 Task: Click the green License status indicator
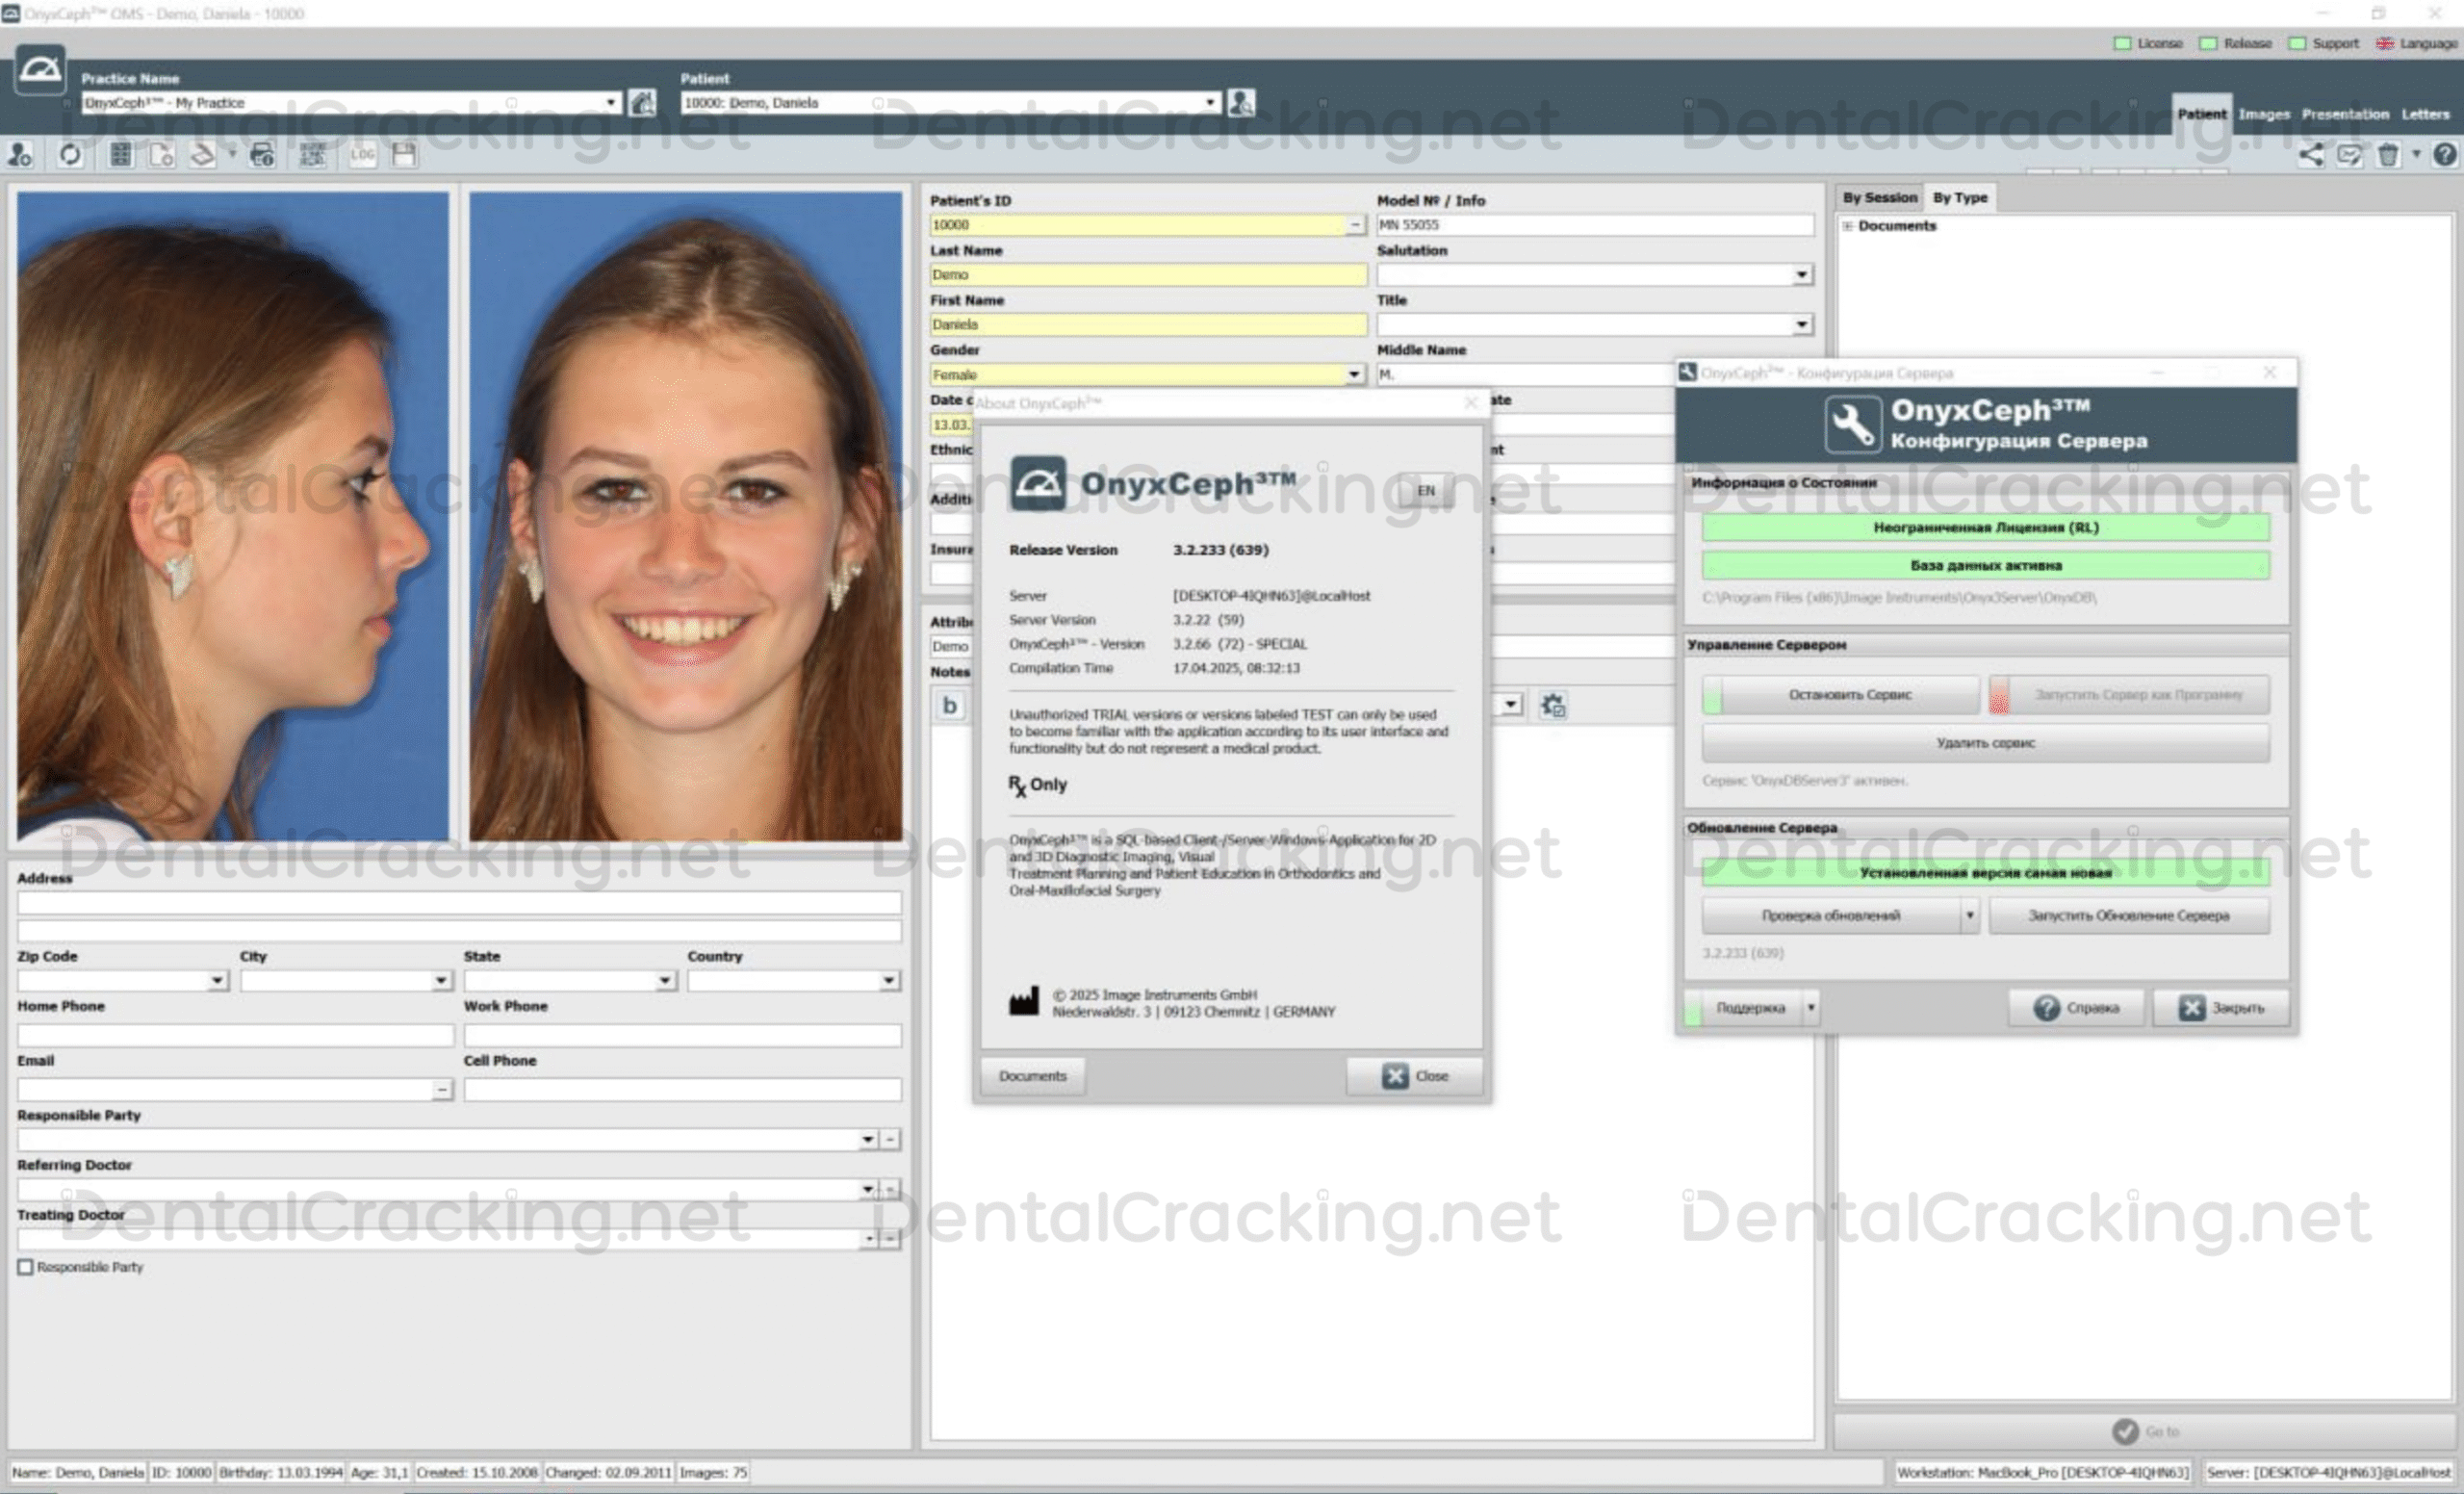tap(2122, 43)
